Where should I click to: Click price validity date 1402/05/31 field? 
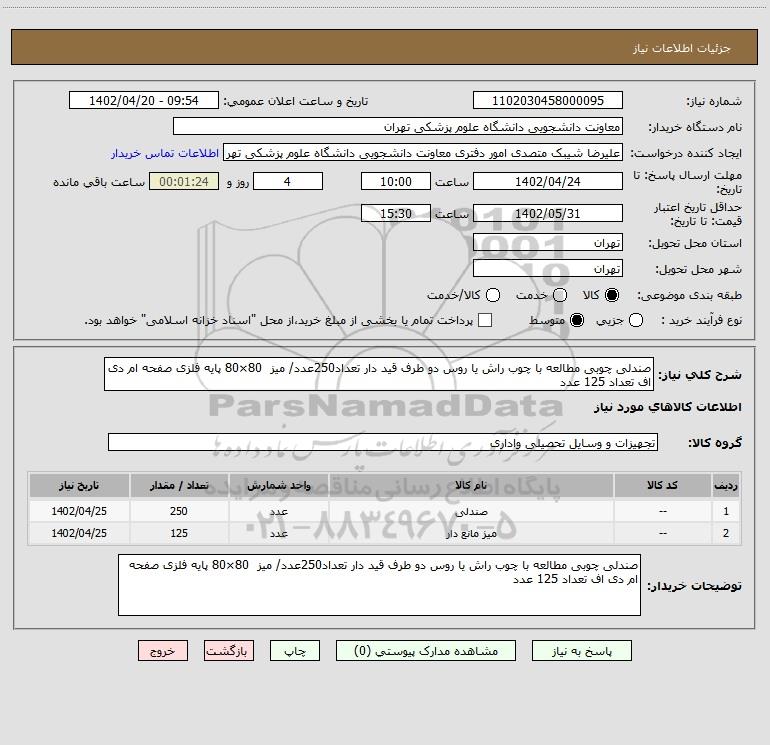point(548,213)
